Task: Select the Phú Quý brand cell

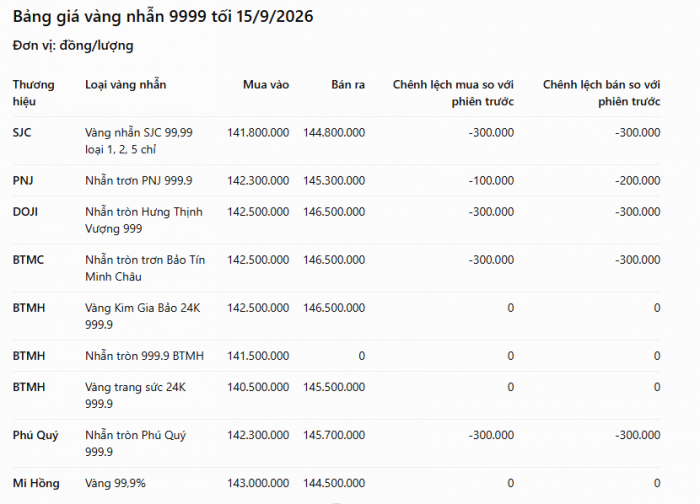Action: click(x=35, y=435)
